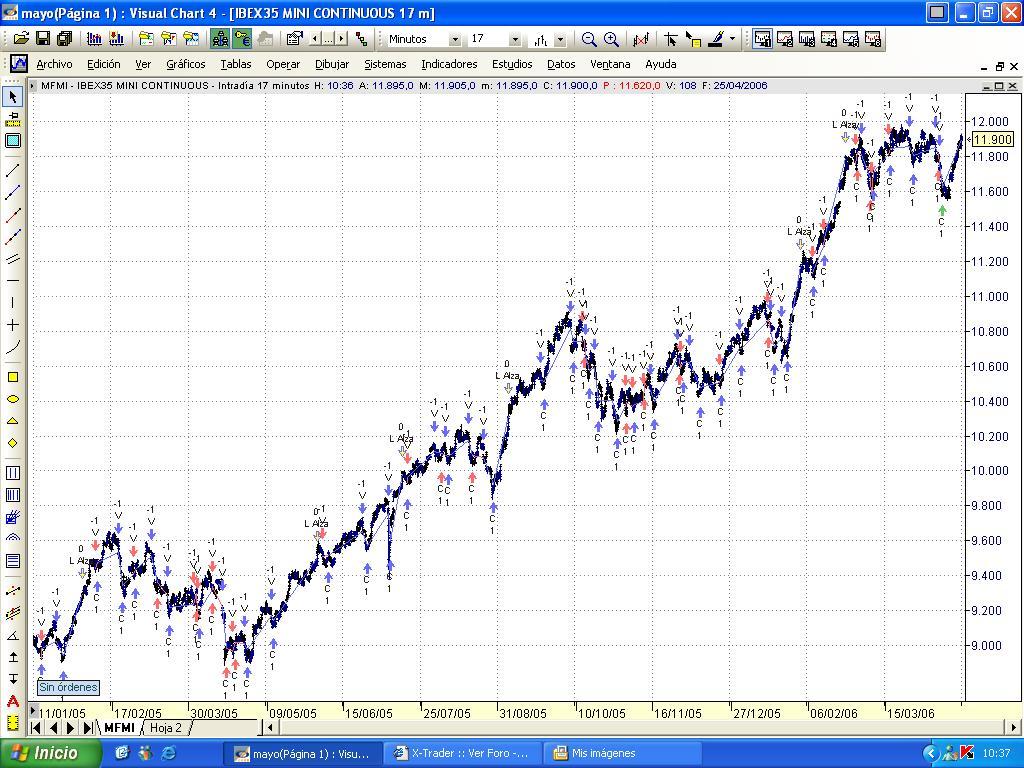Open the Sistemas menu
1024x768 pixels.
pos(385,64)
